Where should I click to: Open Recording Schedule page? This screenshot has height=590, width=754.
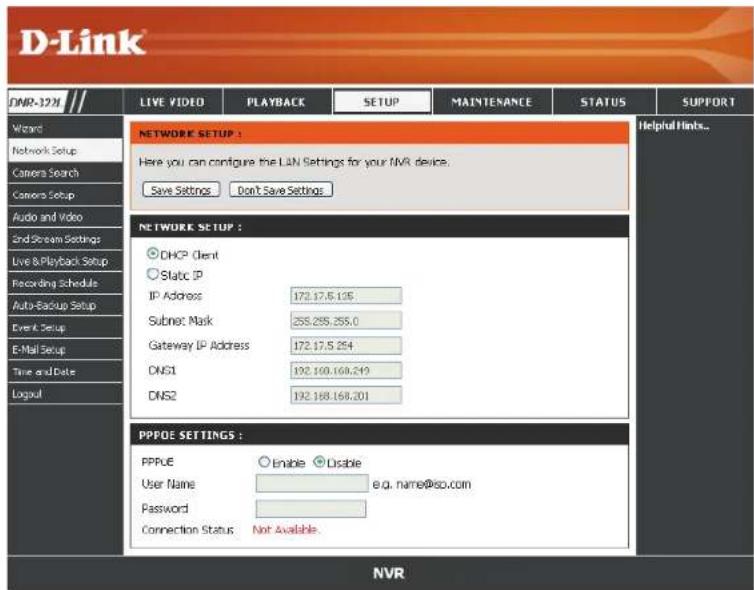65,283
